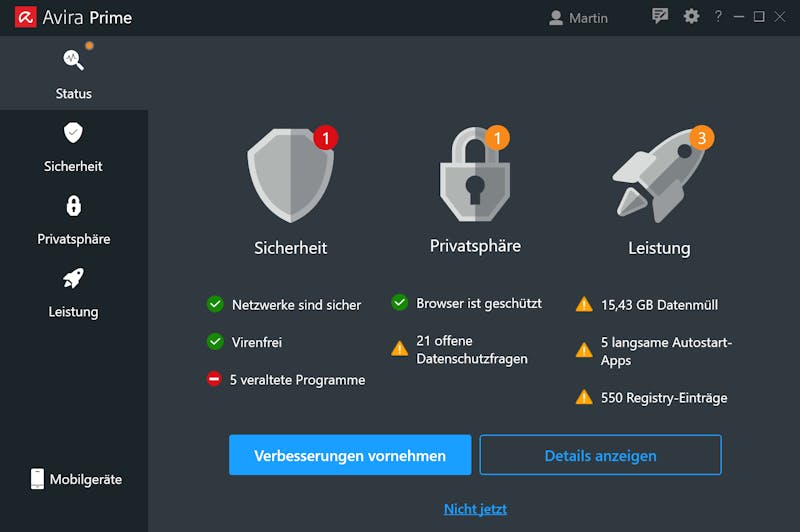This screenshot has width=800, height=532.
Task: Click 'Browser ist geschützt' text
Action: tap(479, 303)
